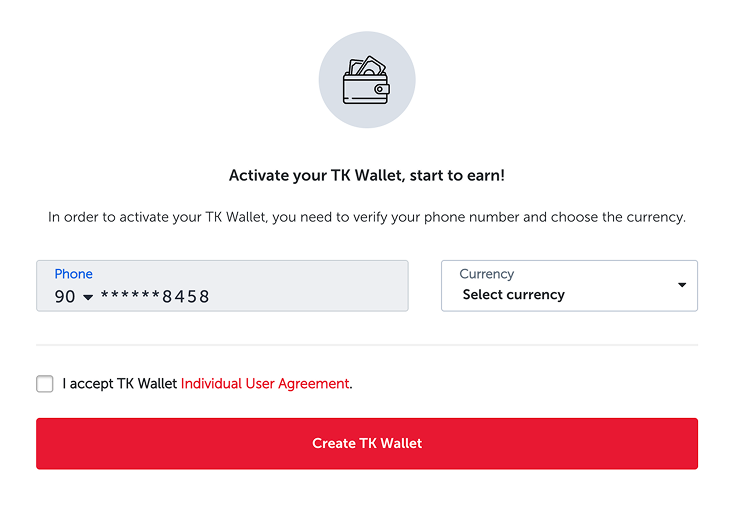
Task: Open the Individual User Agreement link
Action: [x=265, y=383]
